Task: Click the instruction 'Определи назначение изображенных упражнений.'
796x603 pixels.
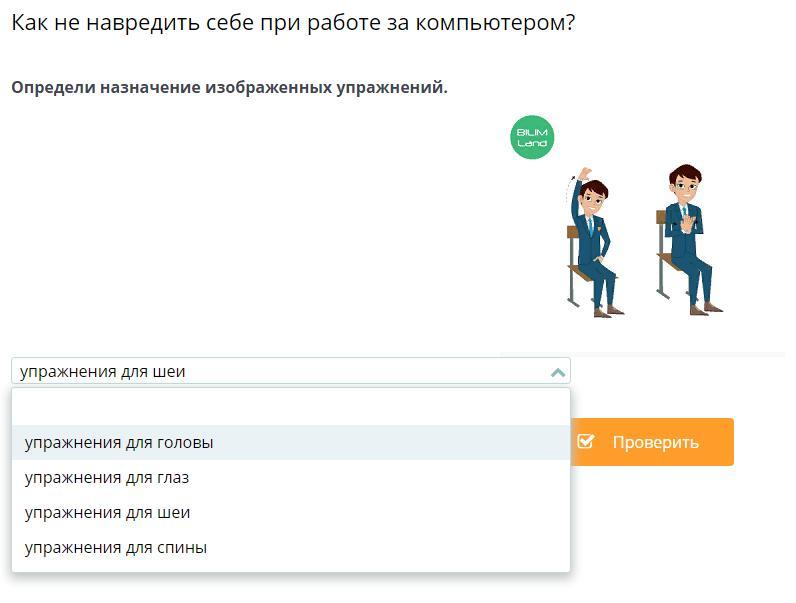Action: (229, 88)
